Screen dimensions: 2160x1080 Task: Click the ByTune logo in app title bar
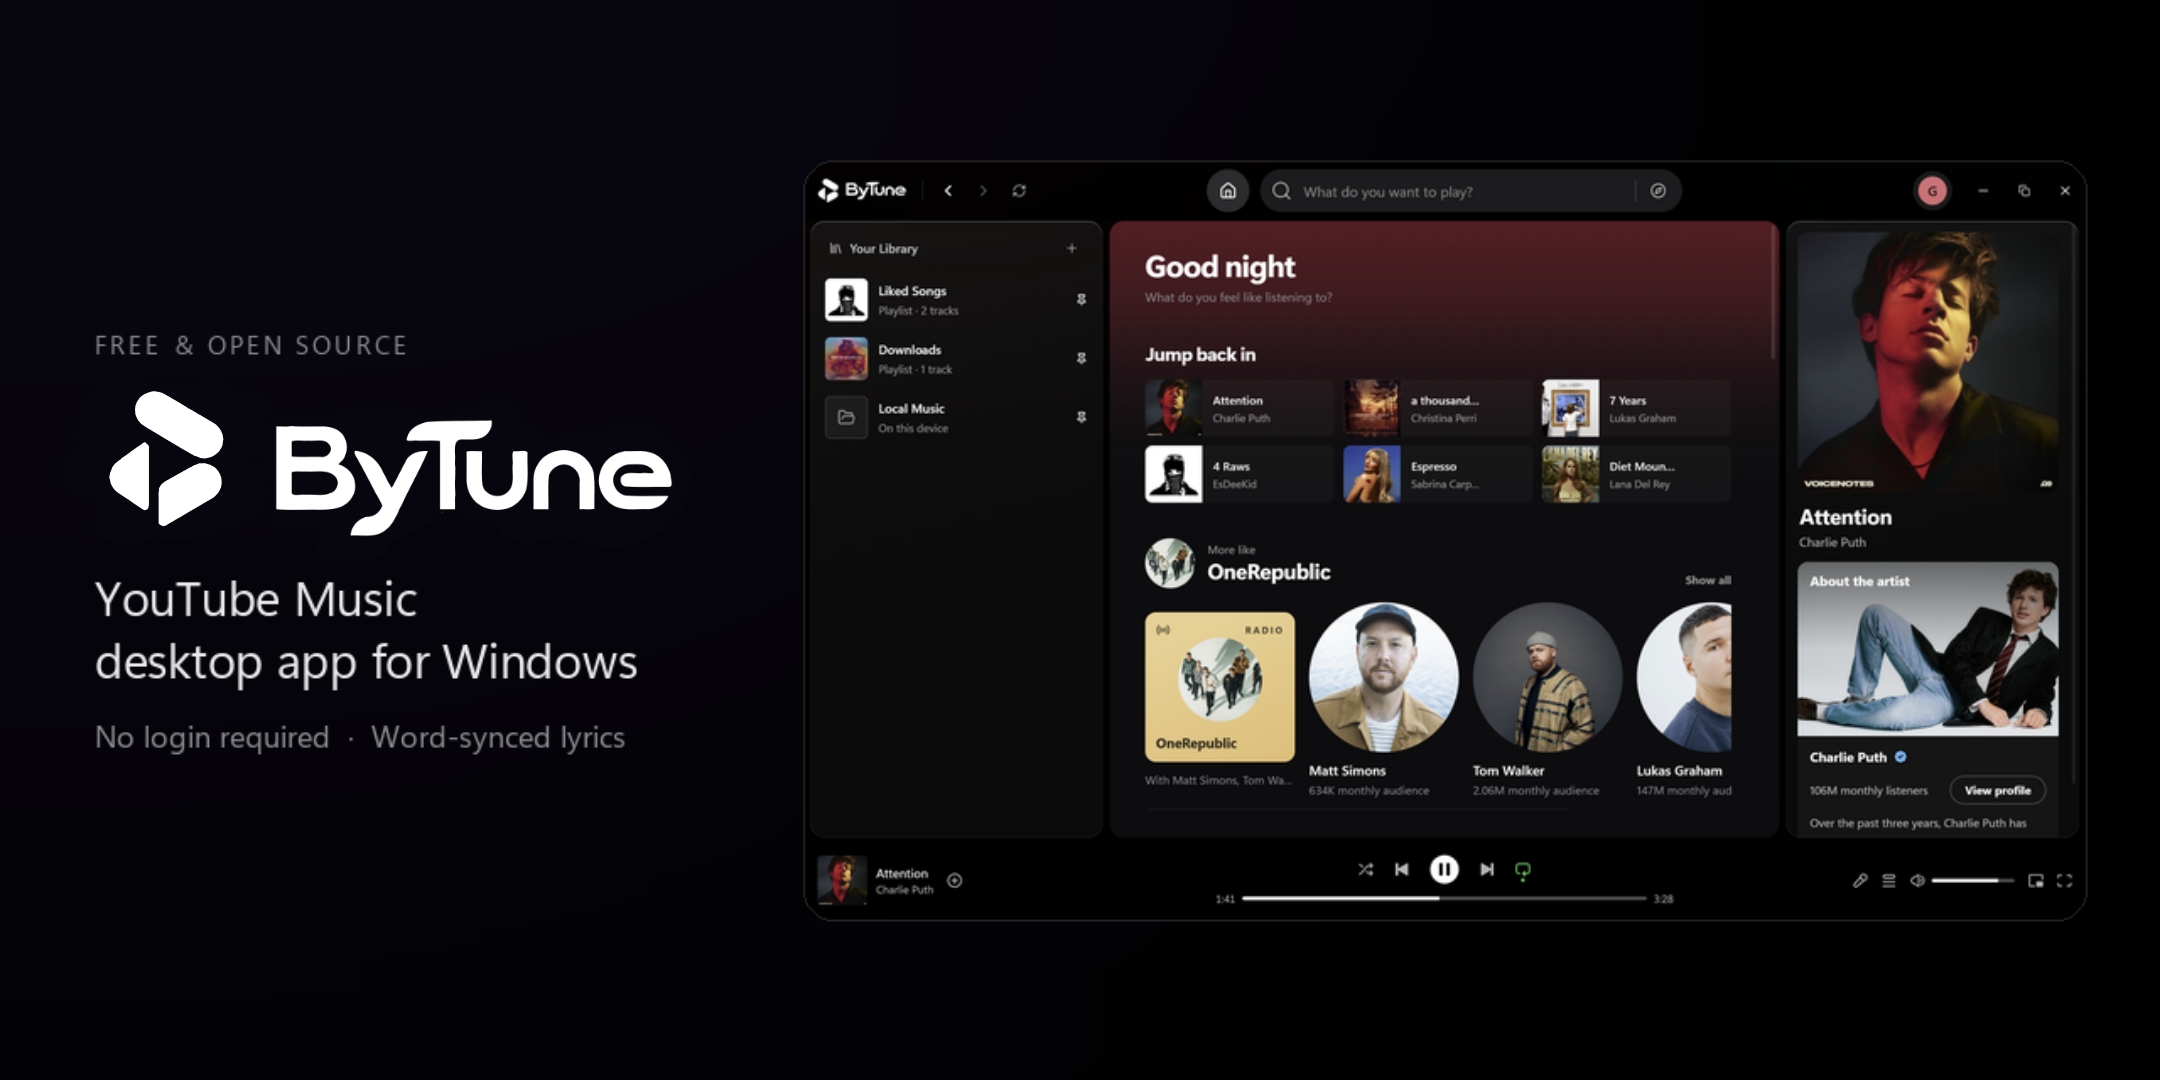point(862,190)
